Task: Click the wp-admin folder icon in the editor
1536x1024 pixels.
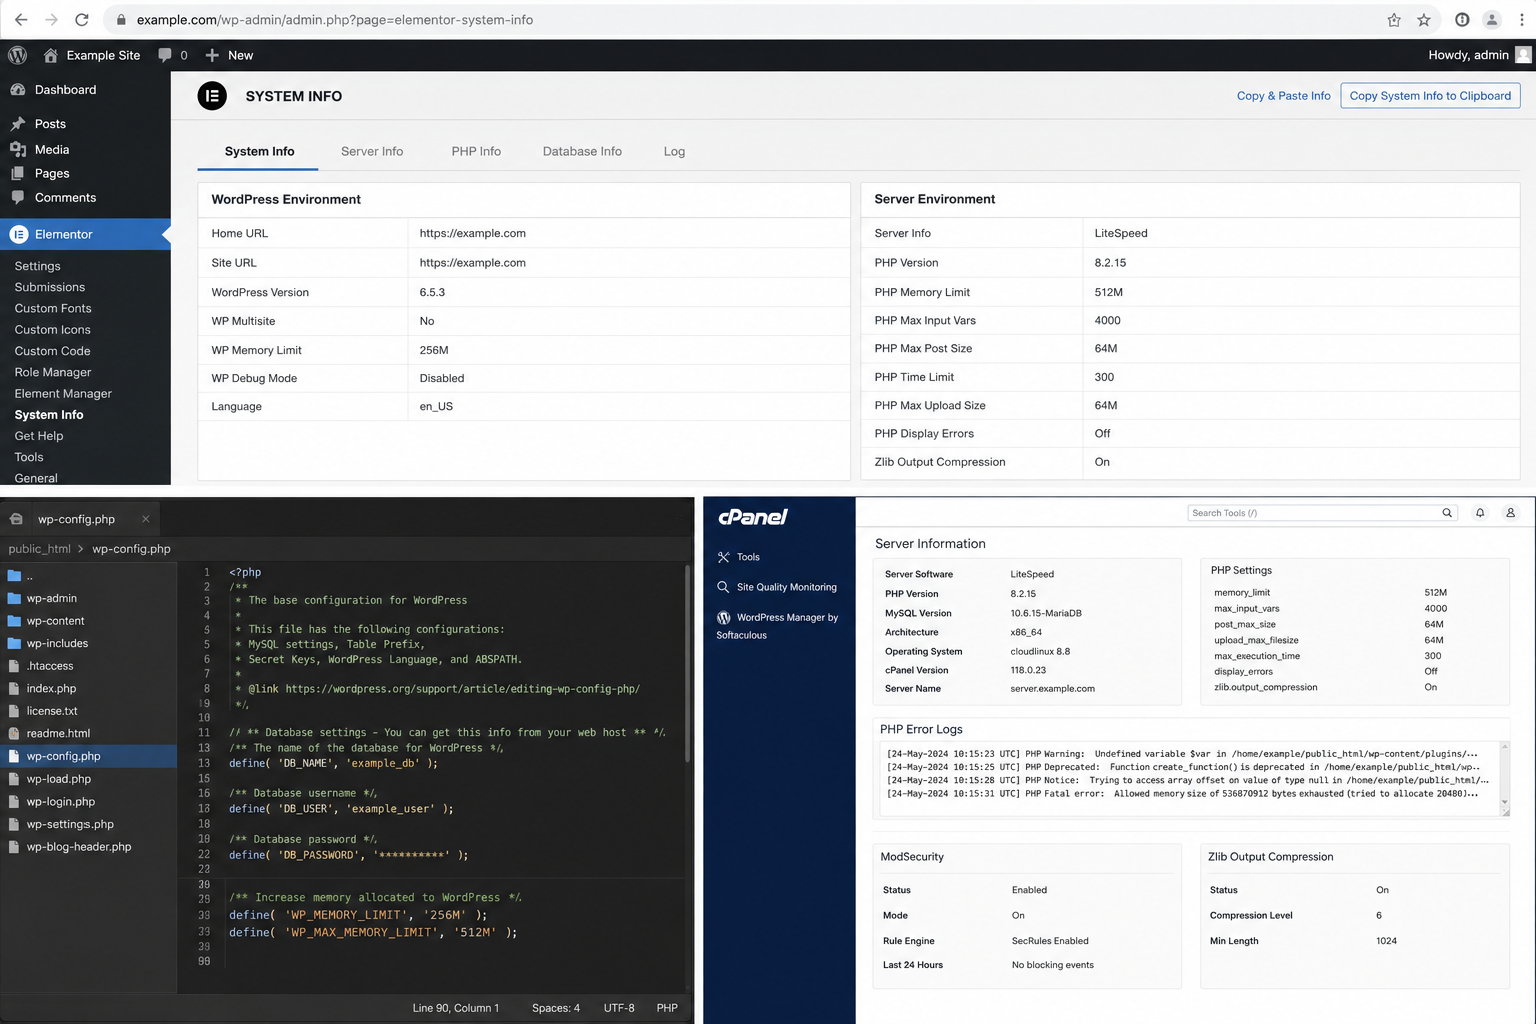Action: click(x=14, y=598)
